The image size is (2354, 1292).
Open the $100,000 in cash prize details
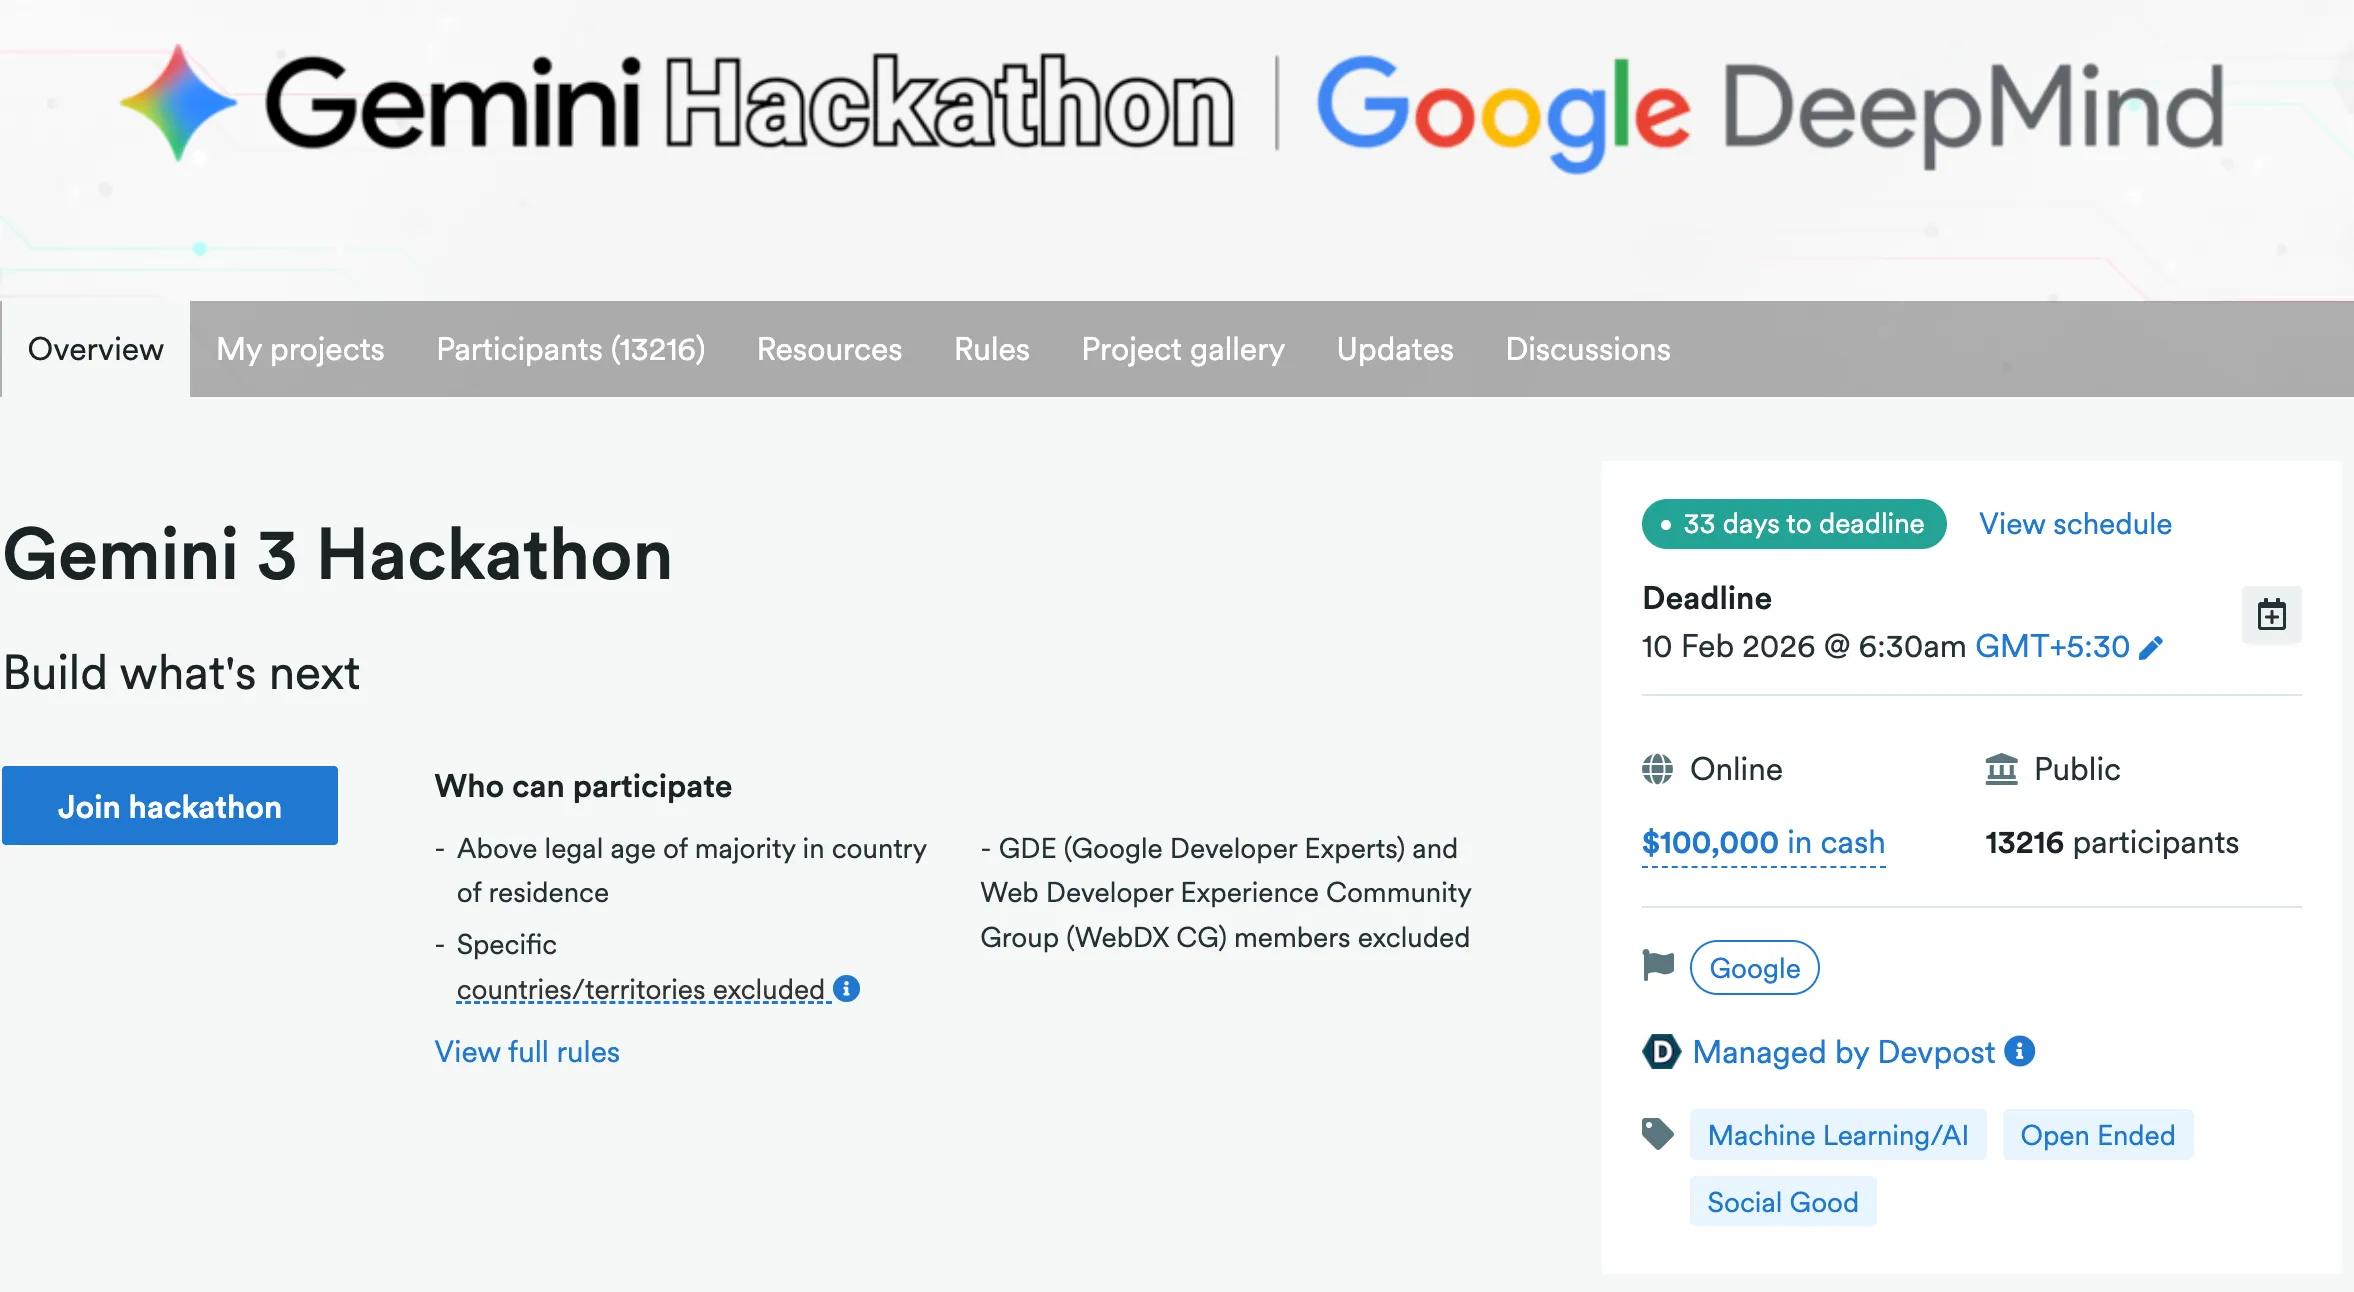pos(1762,842)
